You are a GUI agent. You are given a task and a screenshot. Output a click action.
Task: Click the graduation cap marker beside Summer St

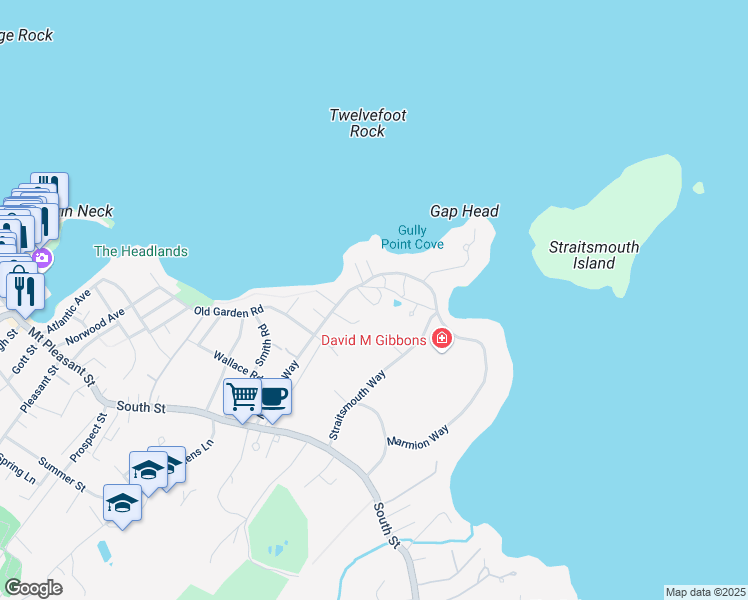pyautogui.click(x=148, y=473)
